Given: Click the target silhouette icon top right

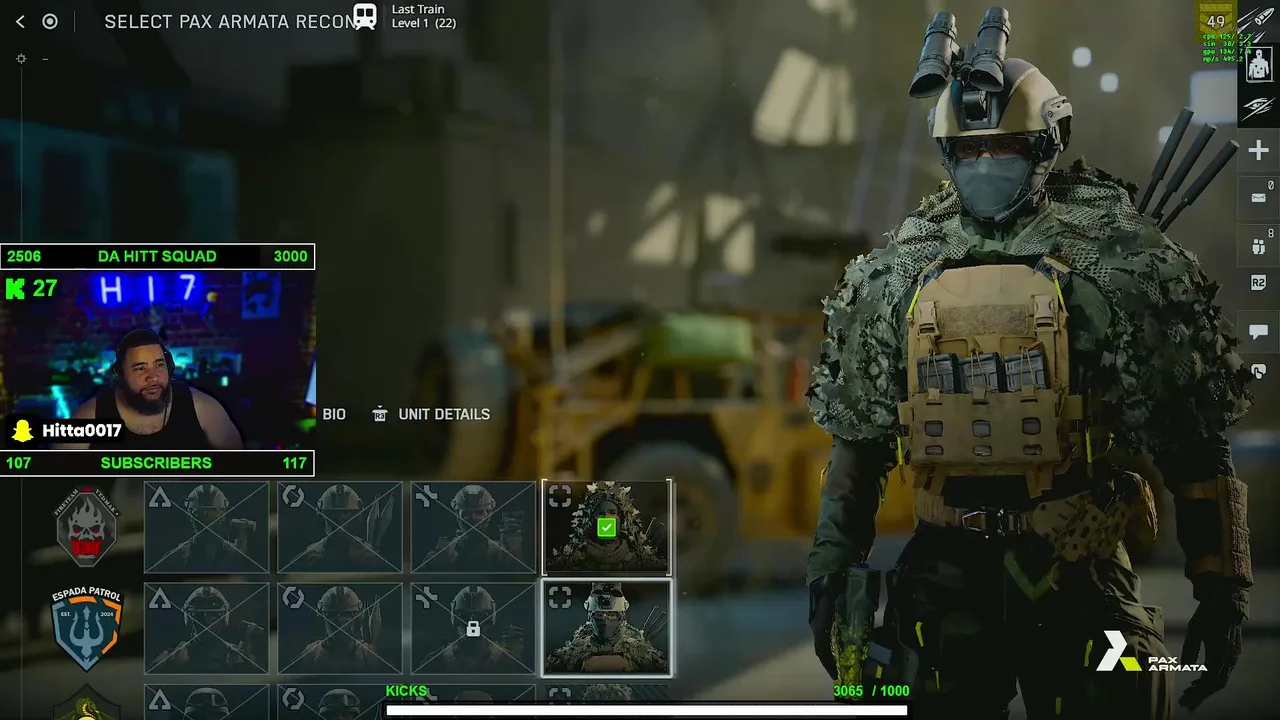Looking at the screenshot, I should click(x=1258, y=66).
